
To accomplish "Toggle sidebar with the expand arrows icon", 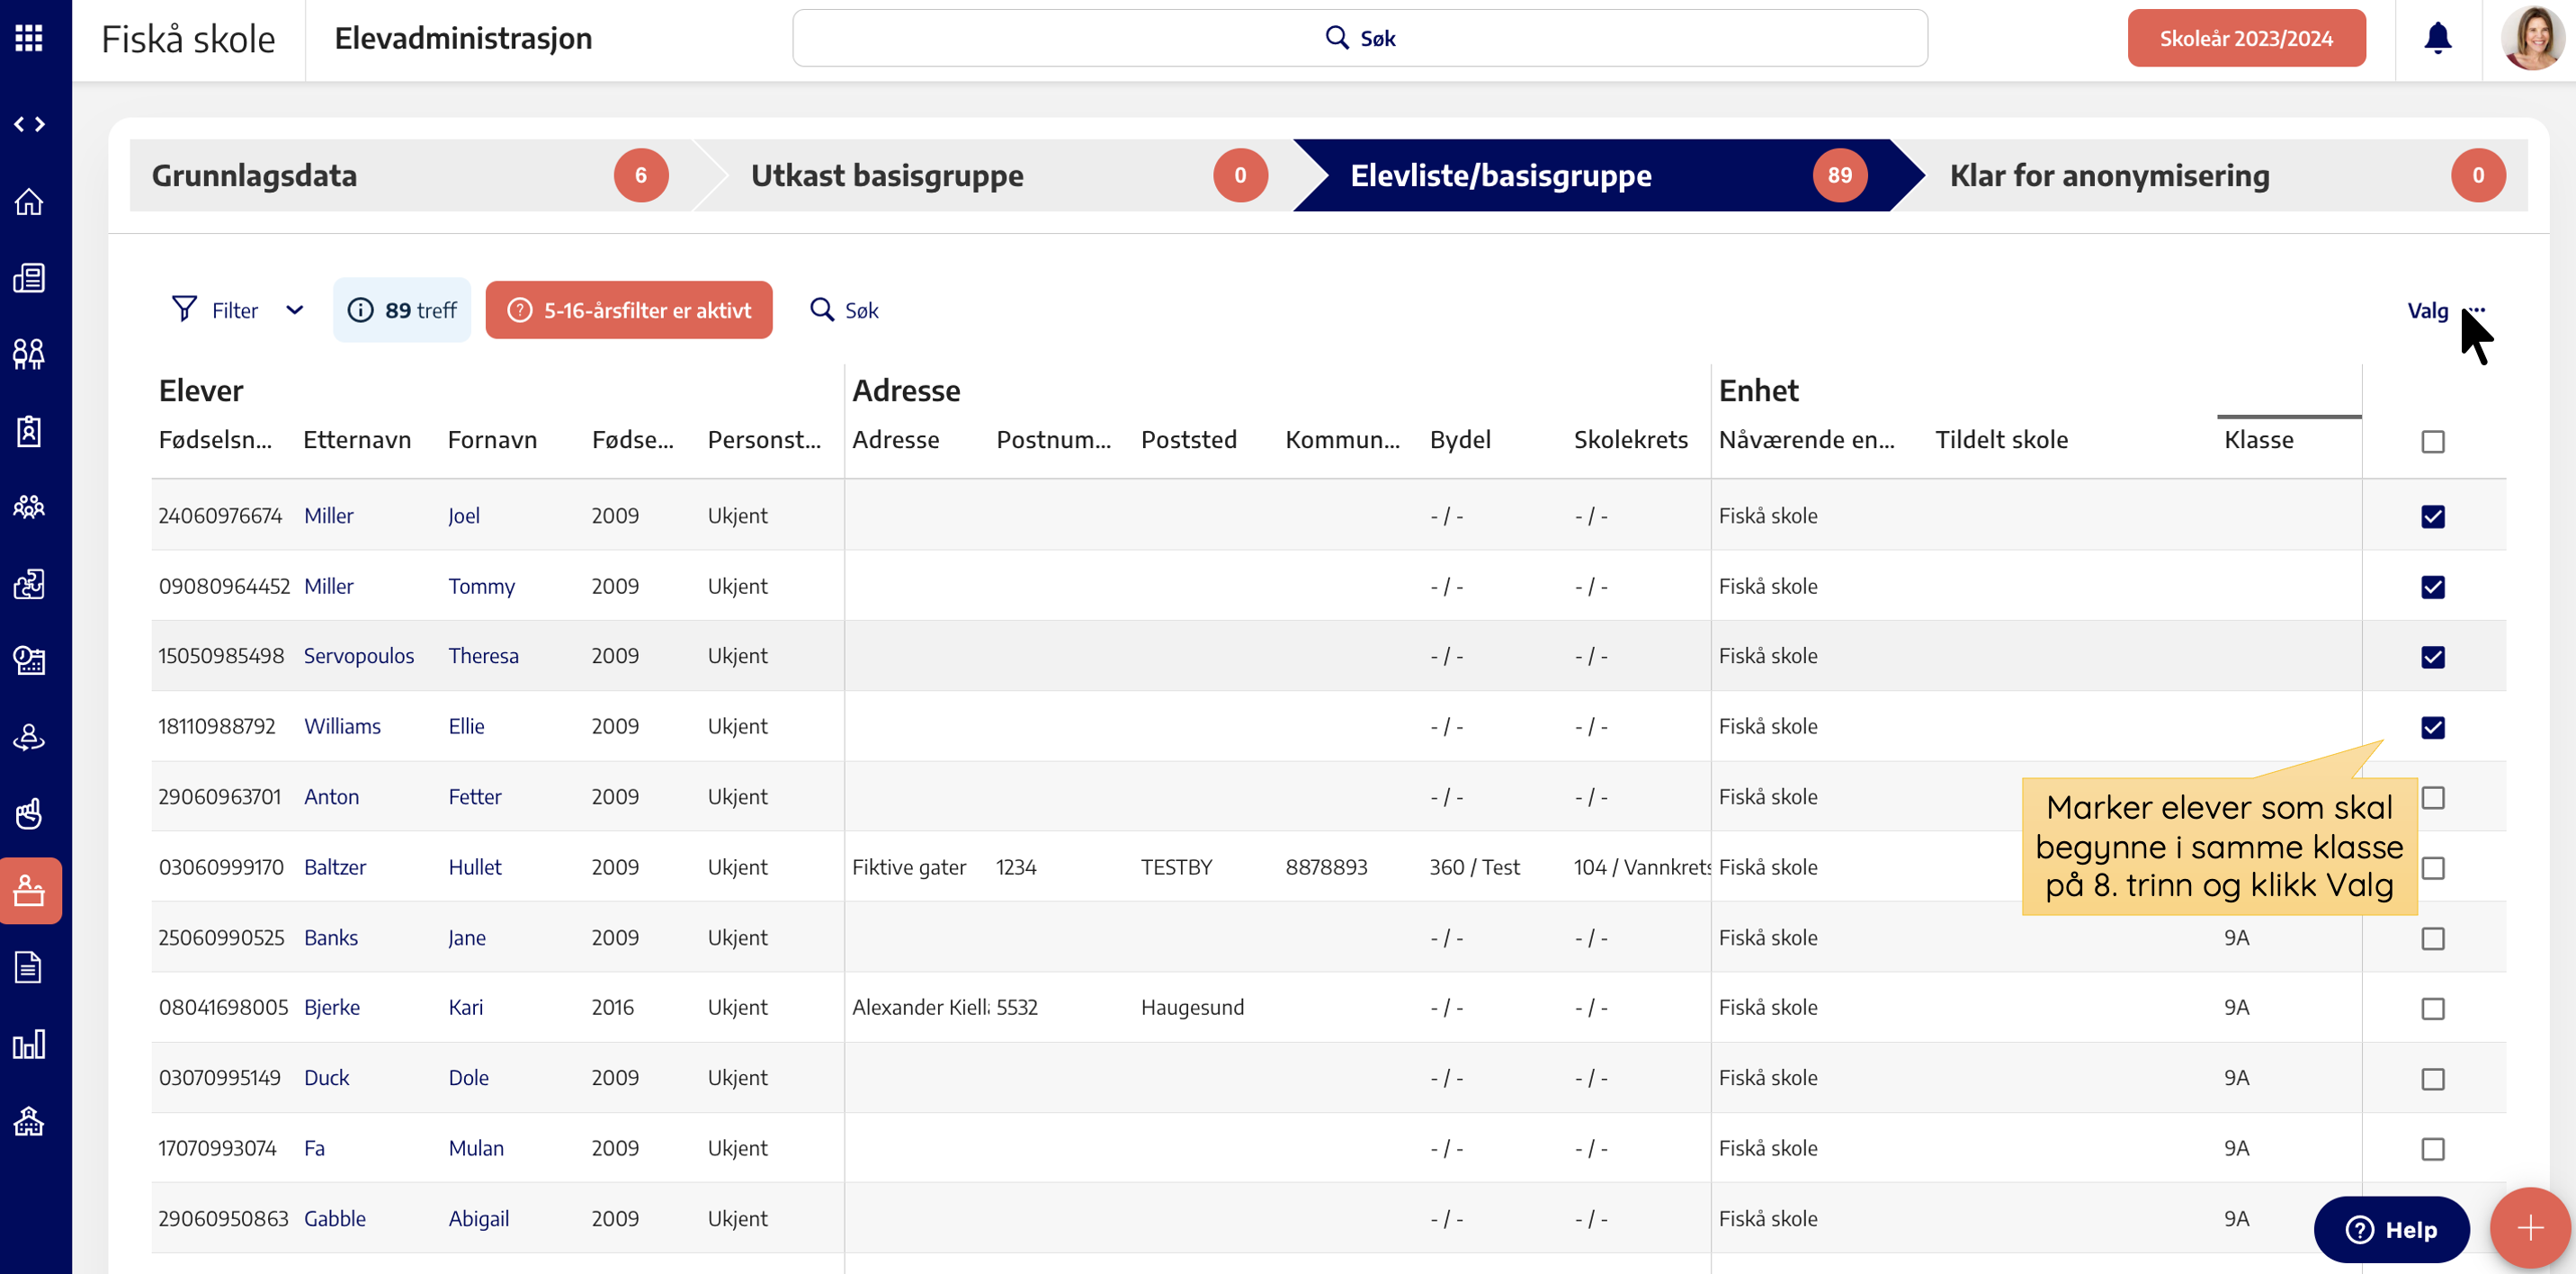I will 29,124.
